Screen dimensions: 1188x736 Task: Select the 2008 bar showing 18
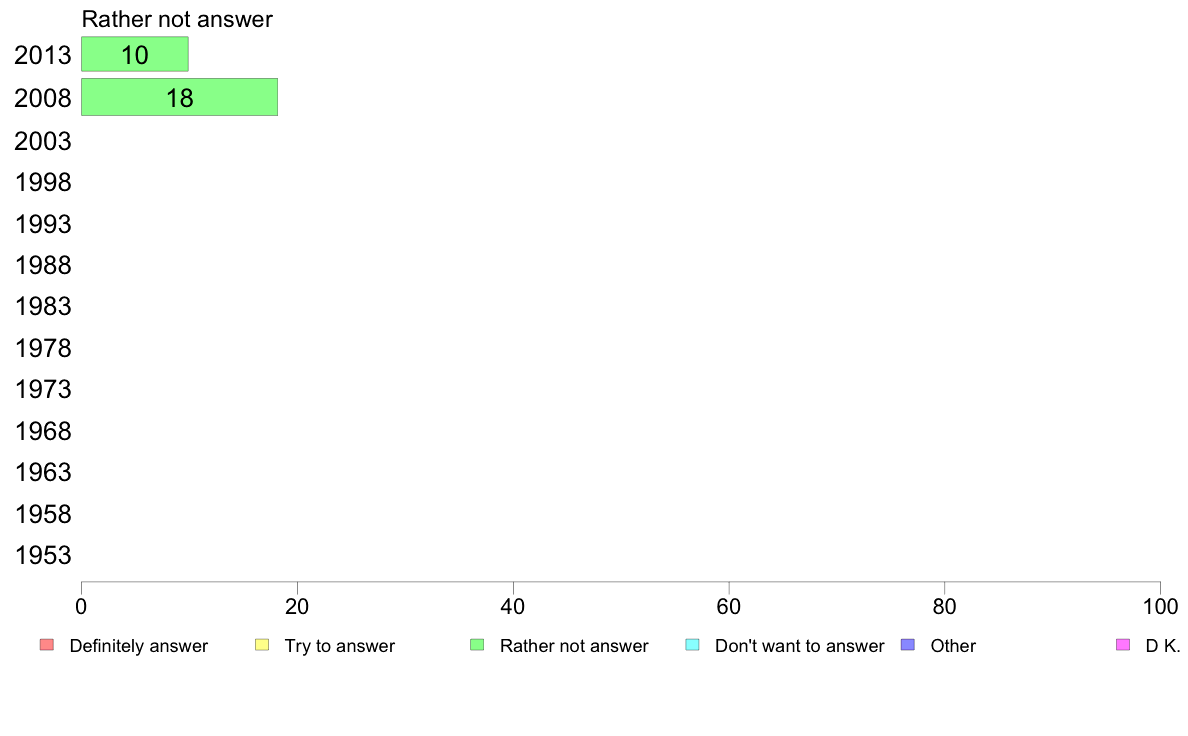180,97
